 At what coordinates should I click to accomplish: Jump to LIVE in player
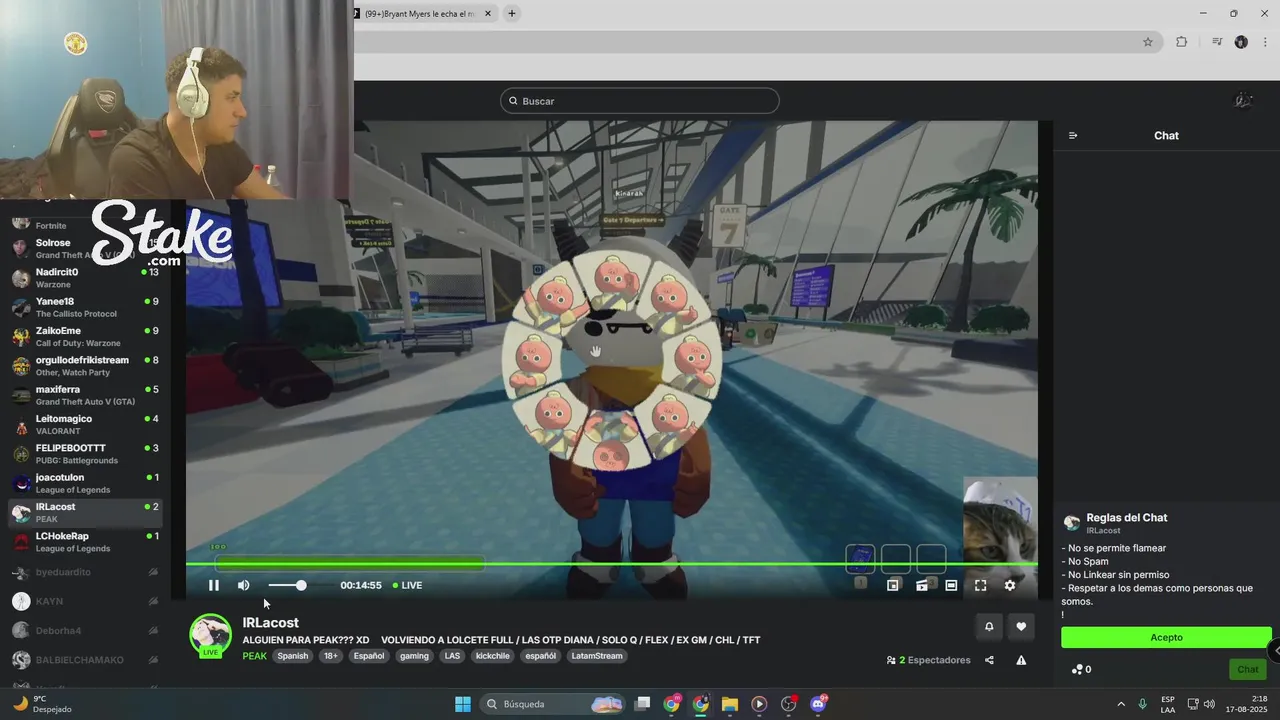407,585
